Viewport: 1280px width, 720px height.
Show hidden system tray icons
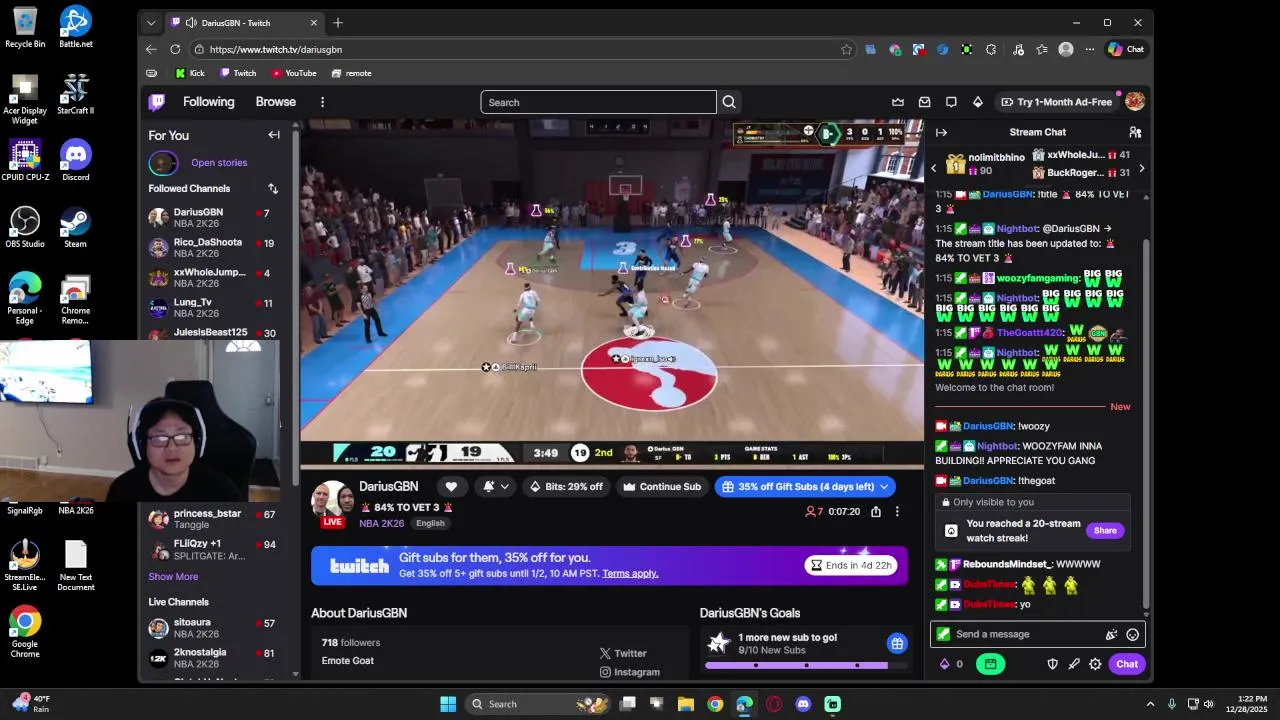(x=1150, y=704)
